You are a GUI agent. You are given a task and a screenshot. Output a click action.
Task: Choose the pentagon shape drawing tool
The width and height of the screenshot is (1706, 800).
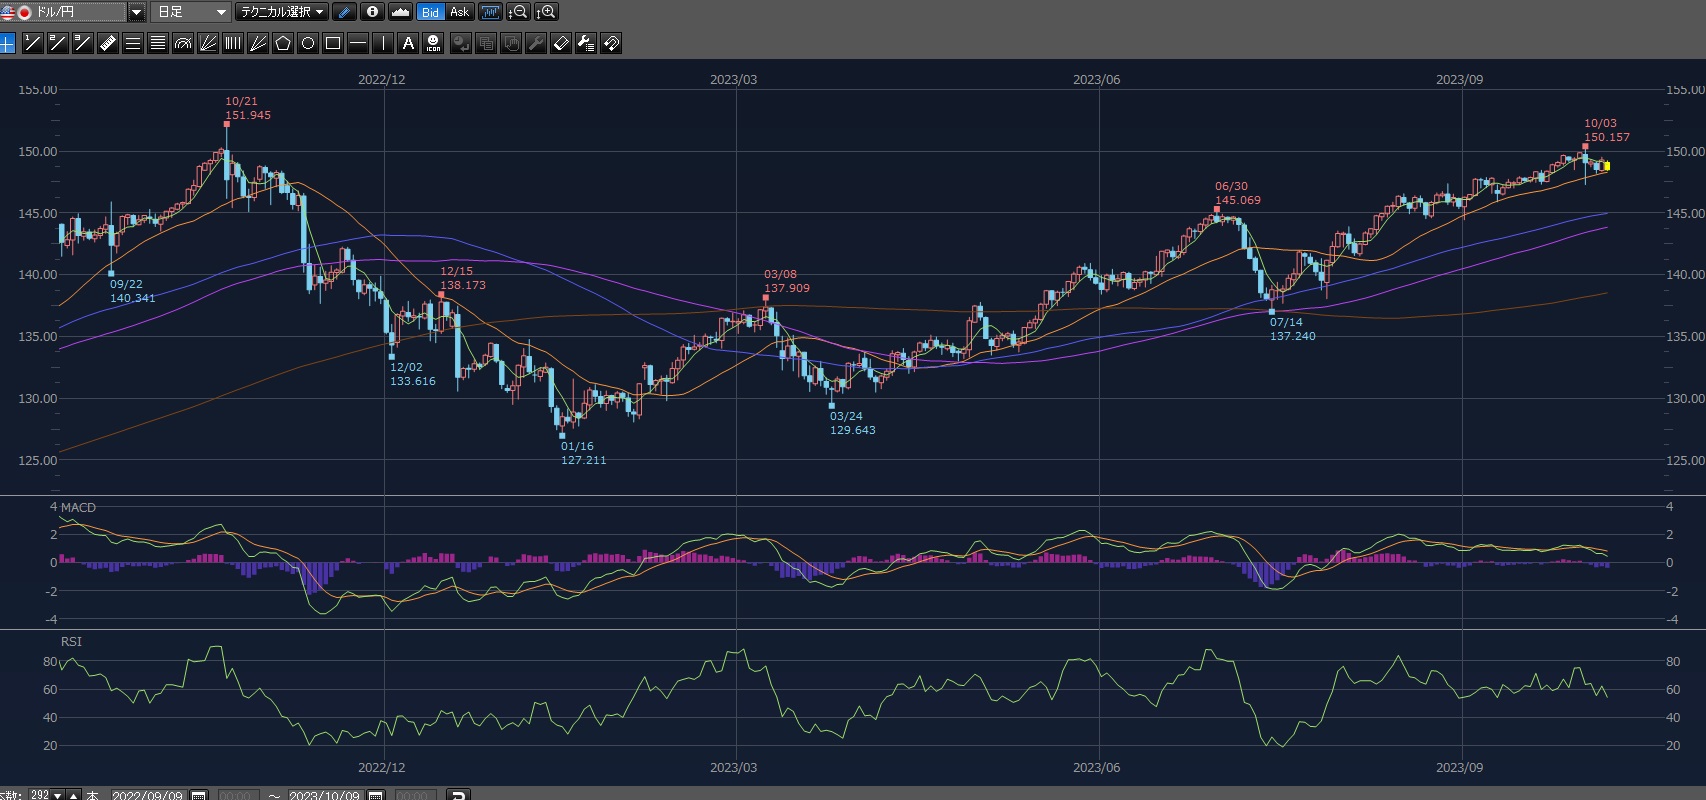tap(283, 43)
